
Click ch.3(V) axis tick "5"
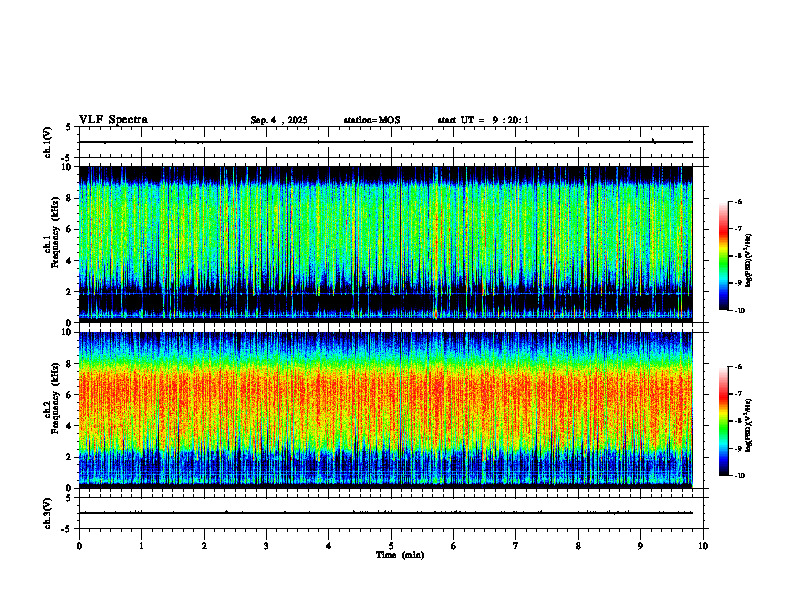click(69, 498)
